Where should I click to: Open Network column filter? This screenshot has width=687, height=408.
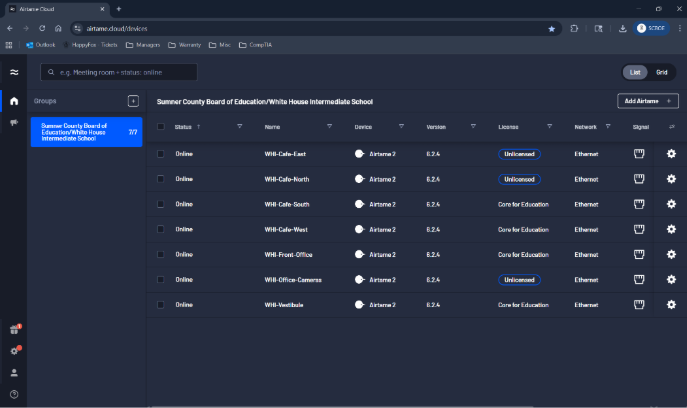tap(608, 127)
